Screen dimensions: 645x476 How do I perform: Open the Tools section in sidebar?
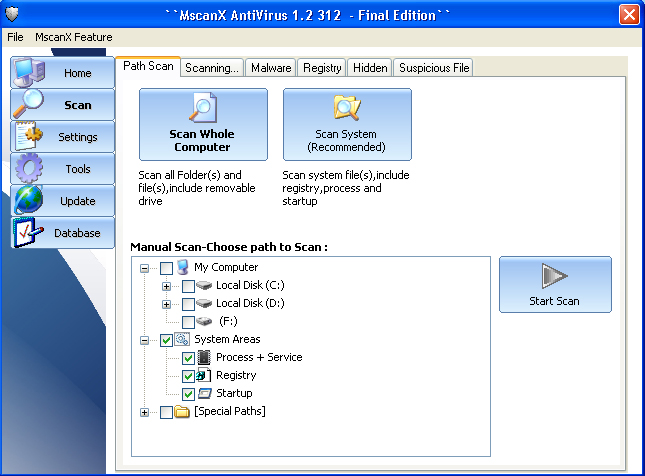pyautogui.click(x=63, y=169)
